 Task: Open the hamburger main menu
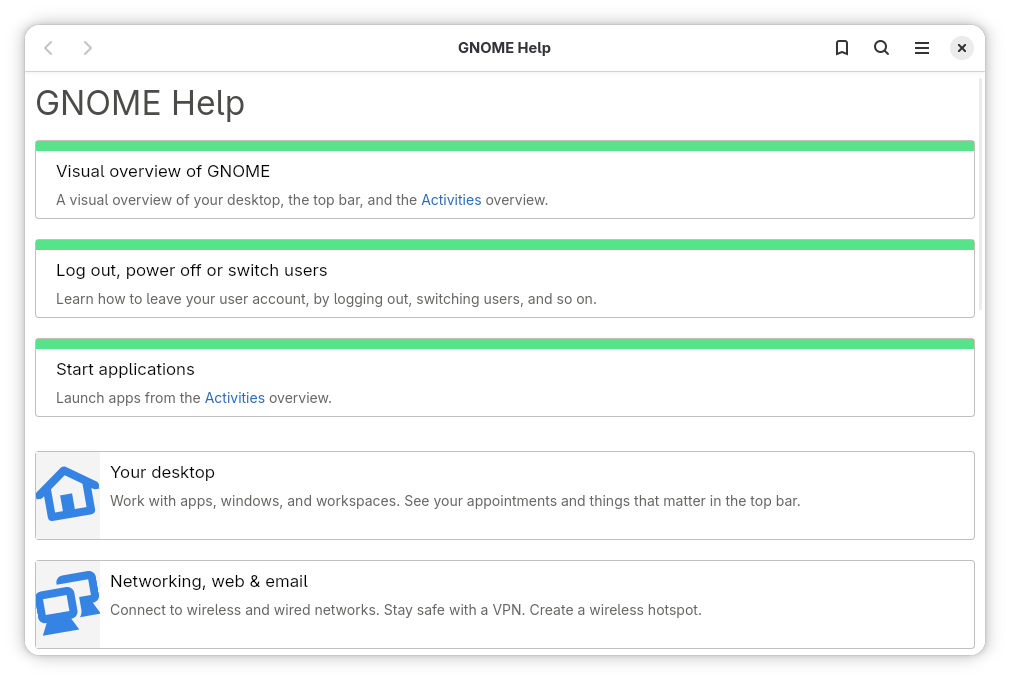click(x=922, y=48)
